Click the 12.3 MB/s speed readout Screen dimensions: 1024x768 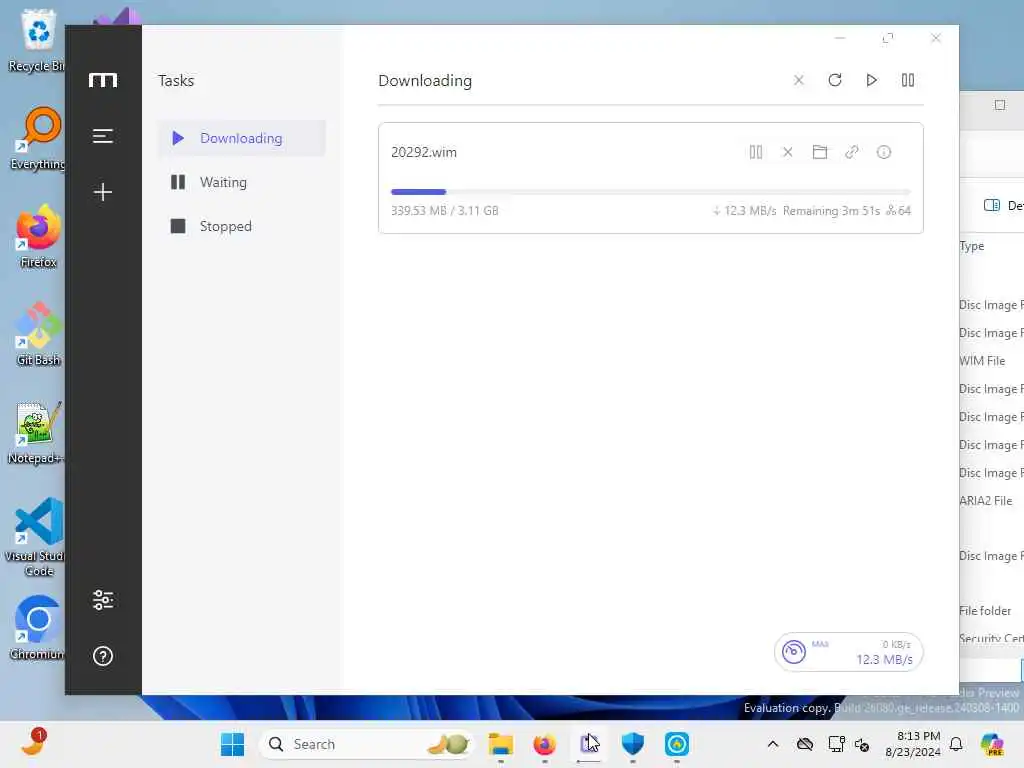(x=884, y=660)
